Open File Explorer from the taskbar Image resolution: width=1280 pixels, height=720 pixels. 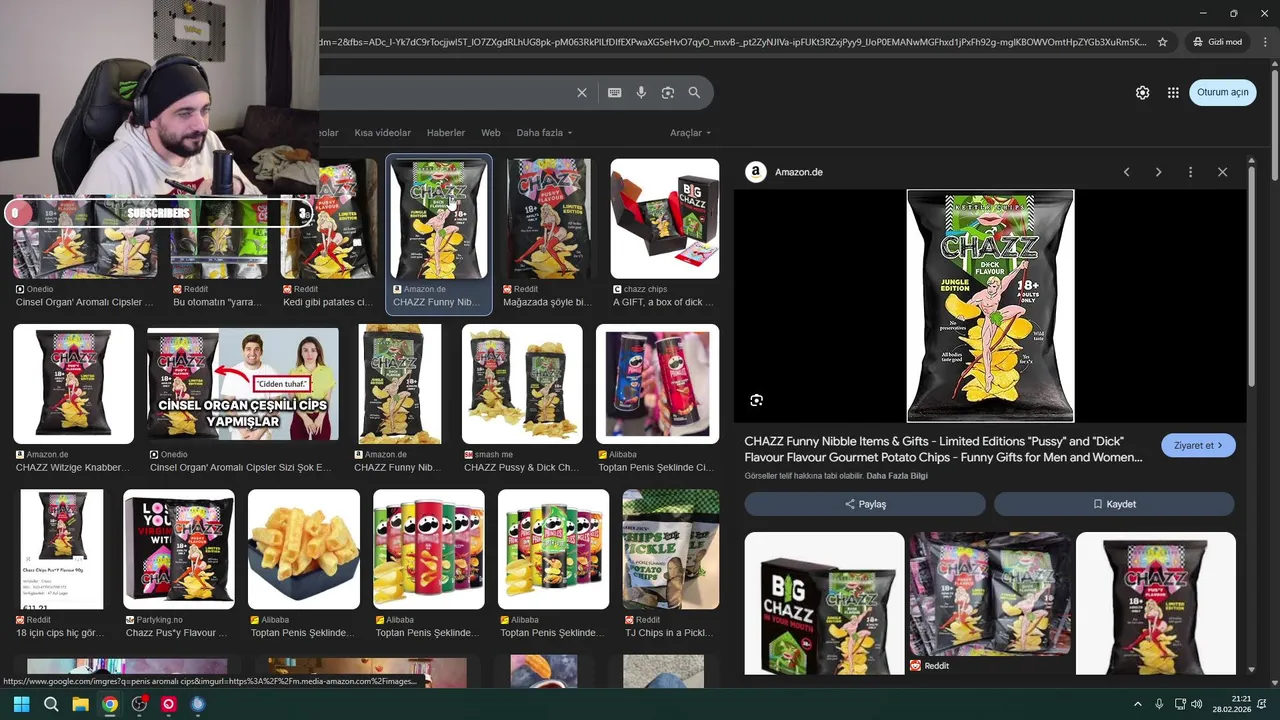click(x=80, y=704)
